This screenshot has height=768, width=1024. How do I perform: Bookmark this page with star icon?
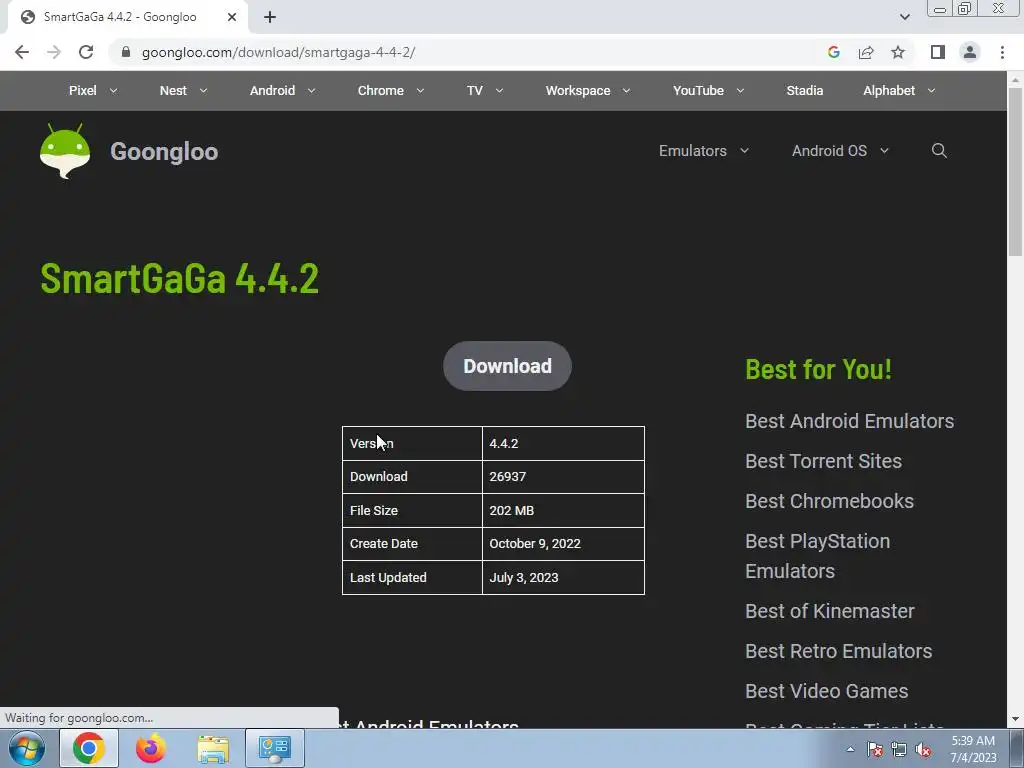pyautogui.click(x=898, y=52)
